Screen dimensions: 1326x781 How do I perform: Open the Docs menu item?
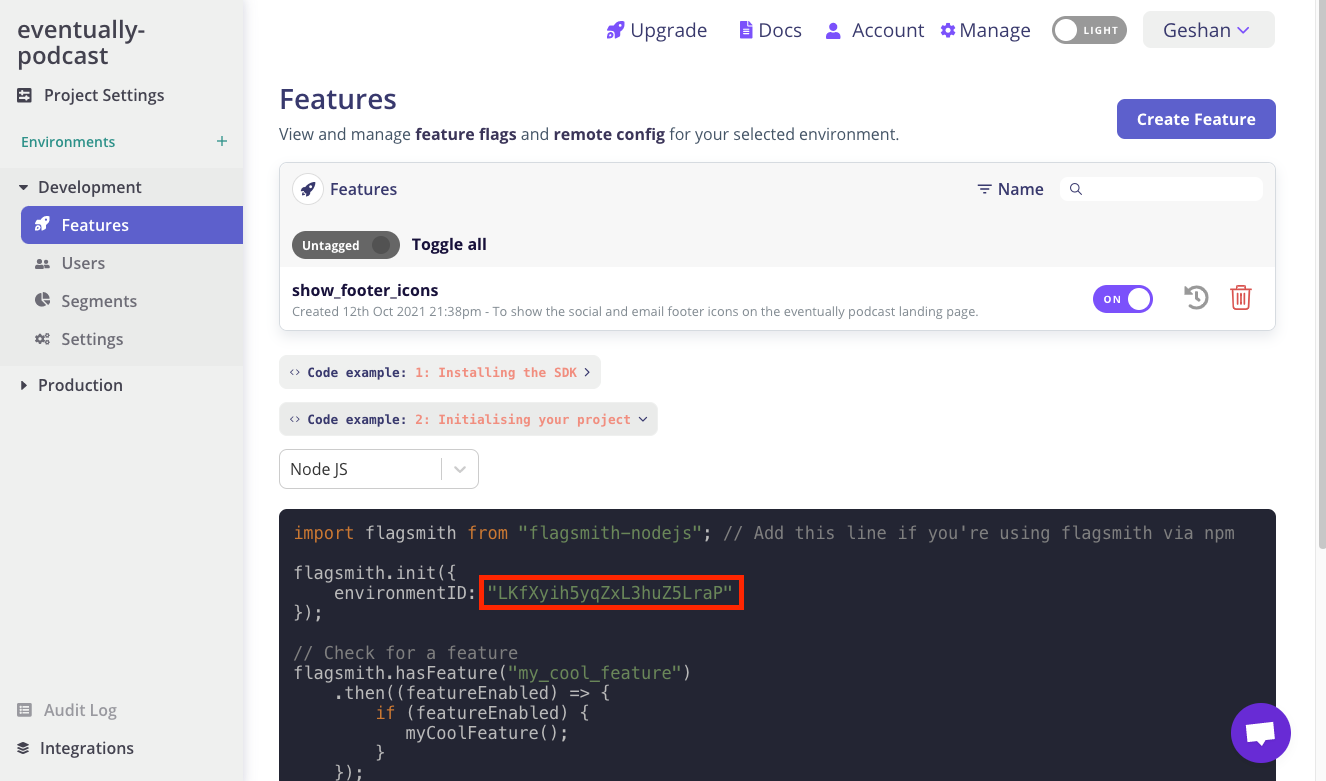[x=769, y=29]
